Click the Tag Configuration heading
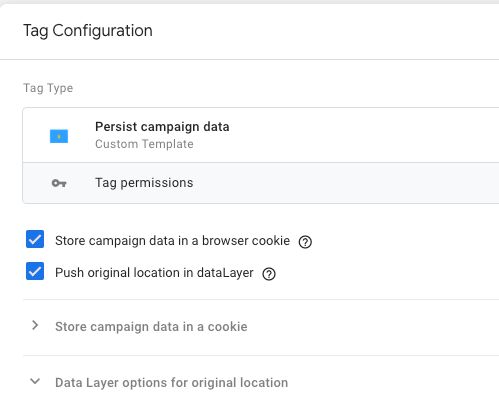 pyautogui.click(x=88, y=31)
